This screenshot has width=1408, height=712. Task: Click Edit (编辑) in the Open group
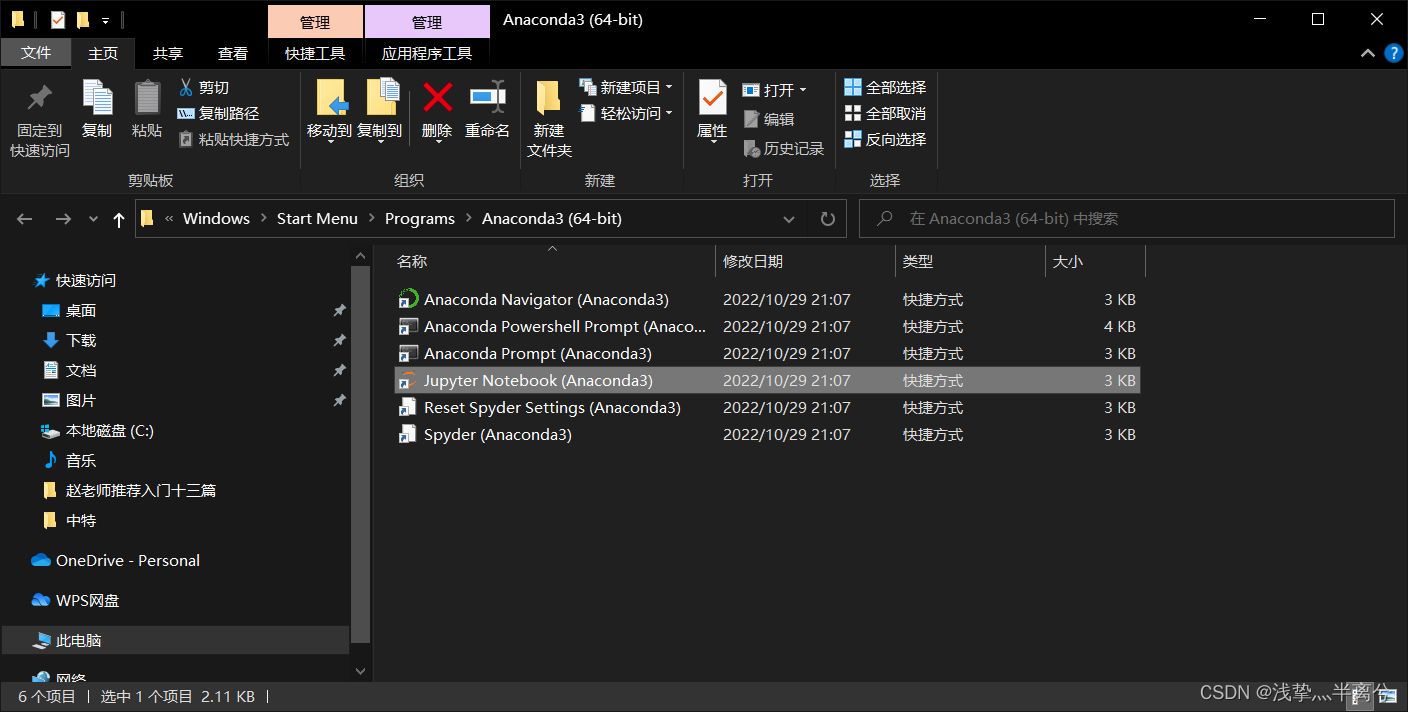point(769,119)
